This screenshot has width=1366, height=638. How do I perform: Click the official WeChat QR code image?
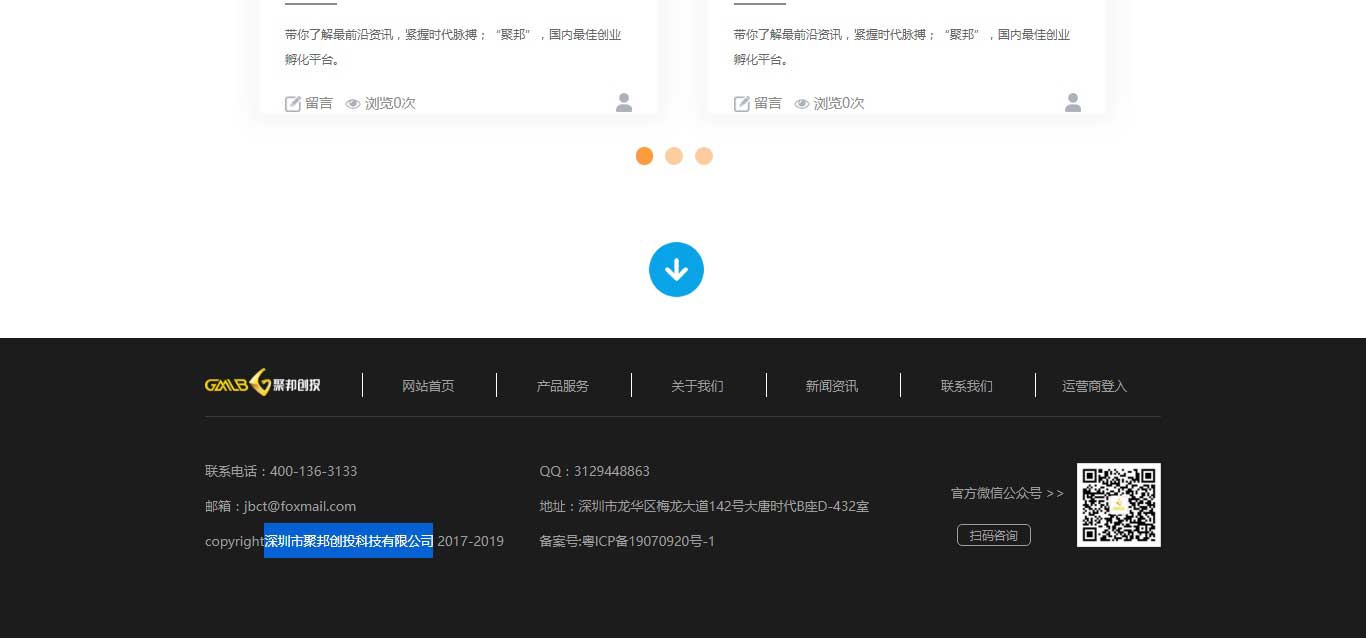tap(1118, 504)
